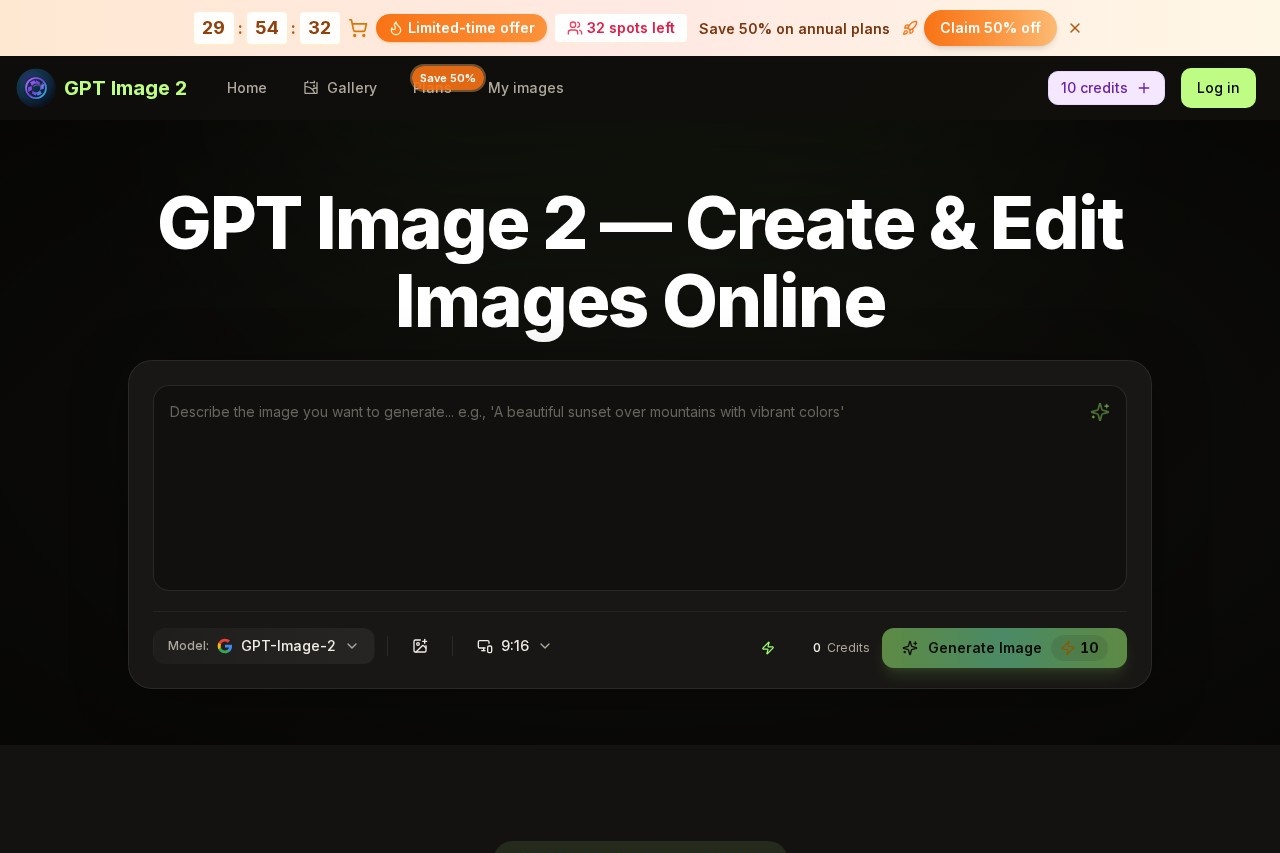Click the countdown minutes box showing 54
Image resolution: width=1280 pixels, height=853 pixels.
click(x=267, y=28)
